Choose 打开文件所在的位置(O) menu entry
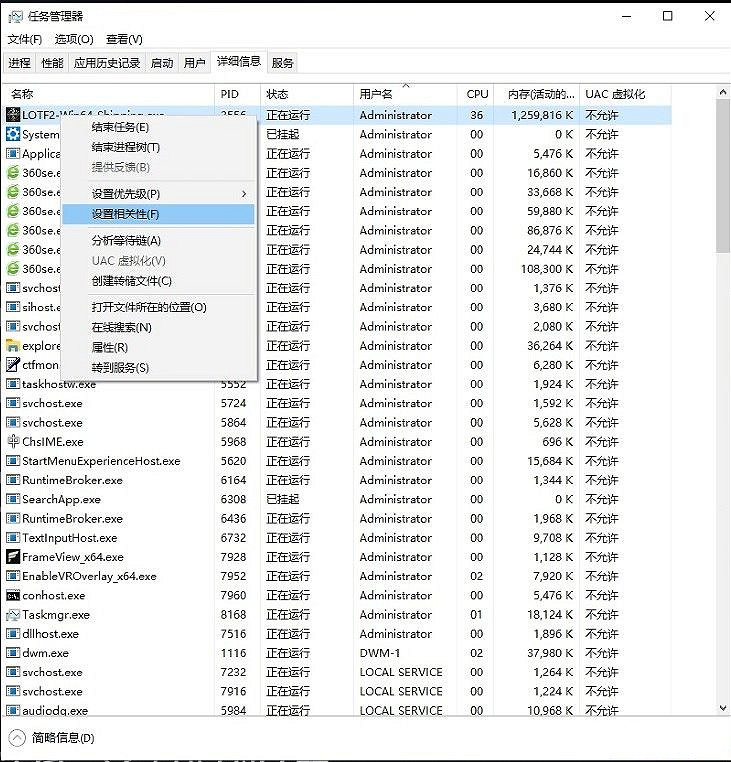The height and width of the screenshot is (762, 731). 149,307
